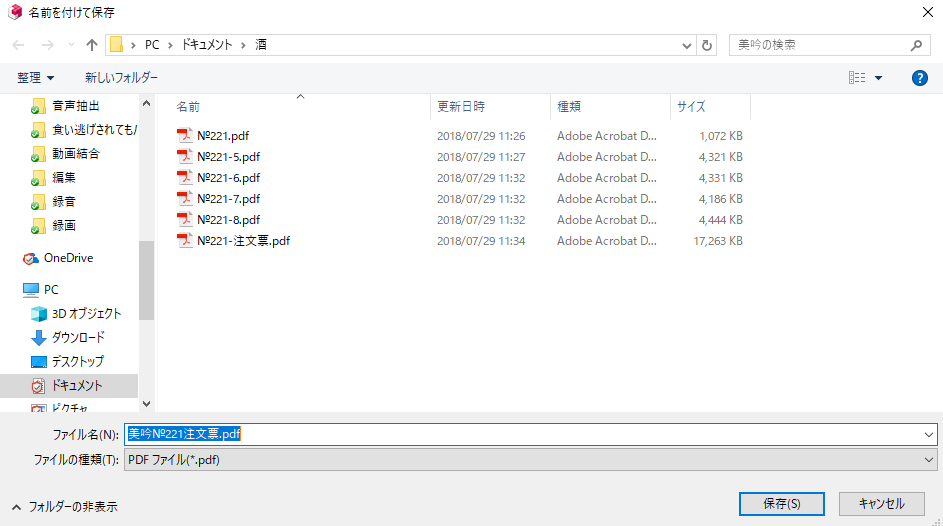
Task: Select PC in the navigation pane
Action: pyautogui.click(x=41, y=290)
